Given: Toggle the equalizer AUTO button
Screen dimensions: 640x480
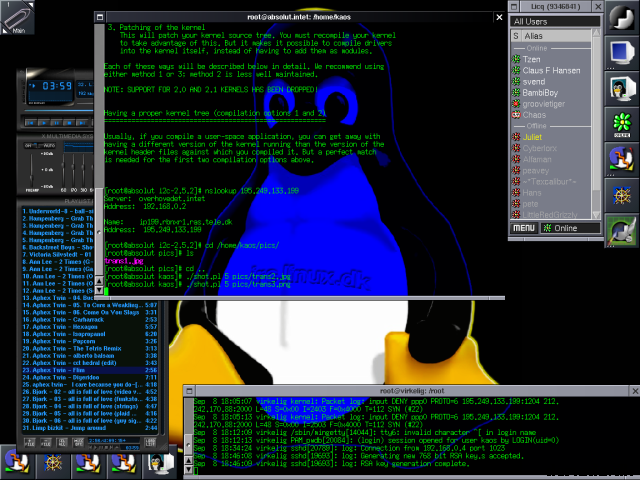Looking at the screenshot, I should [x=49, y=145].
